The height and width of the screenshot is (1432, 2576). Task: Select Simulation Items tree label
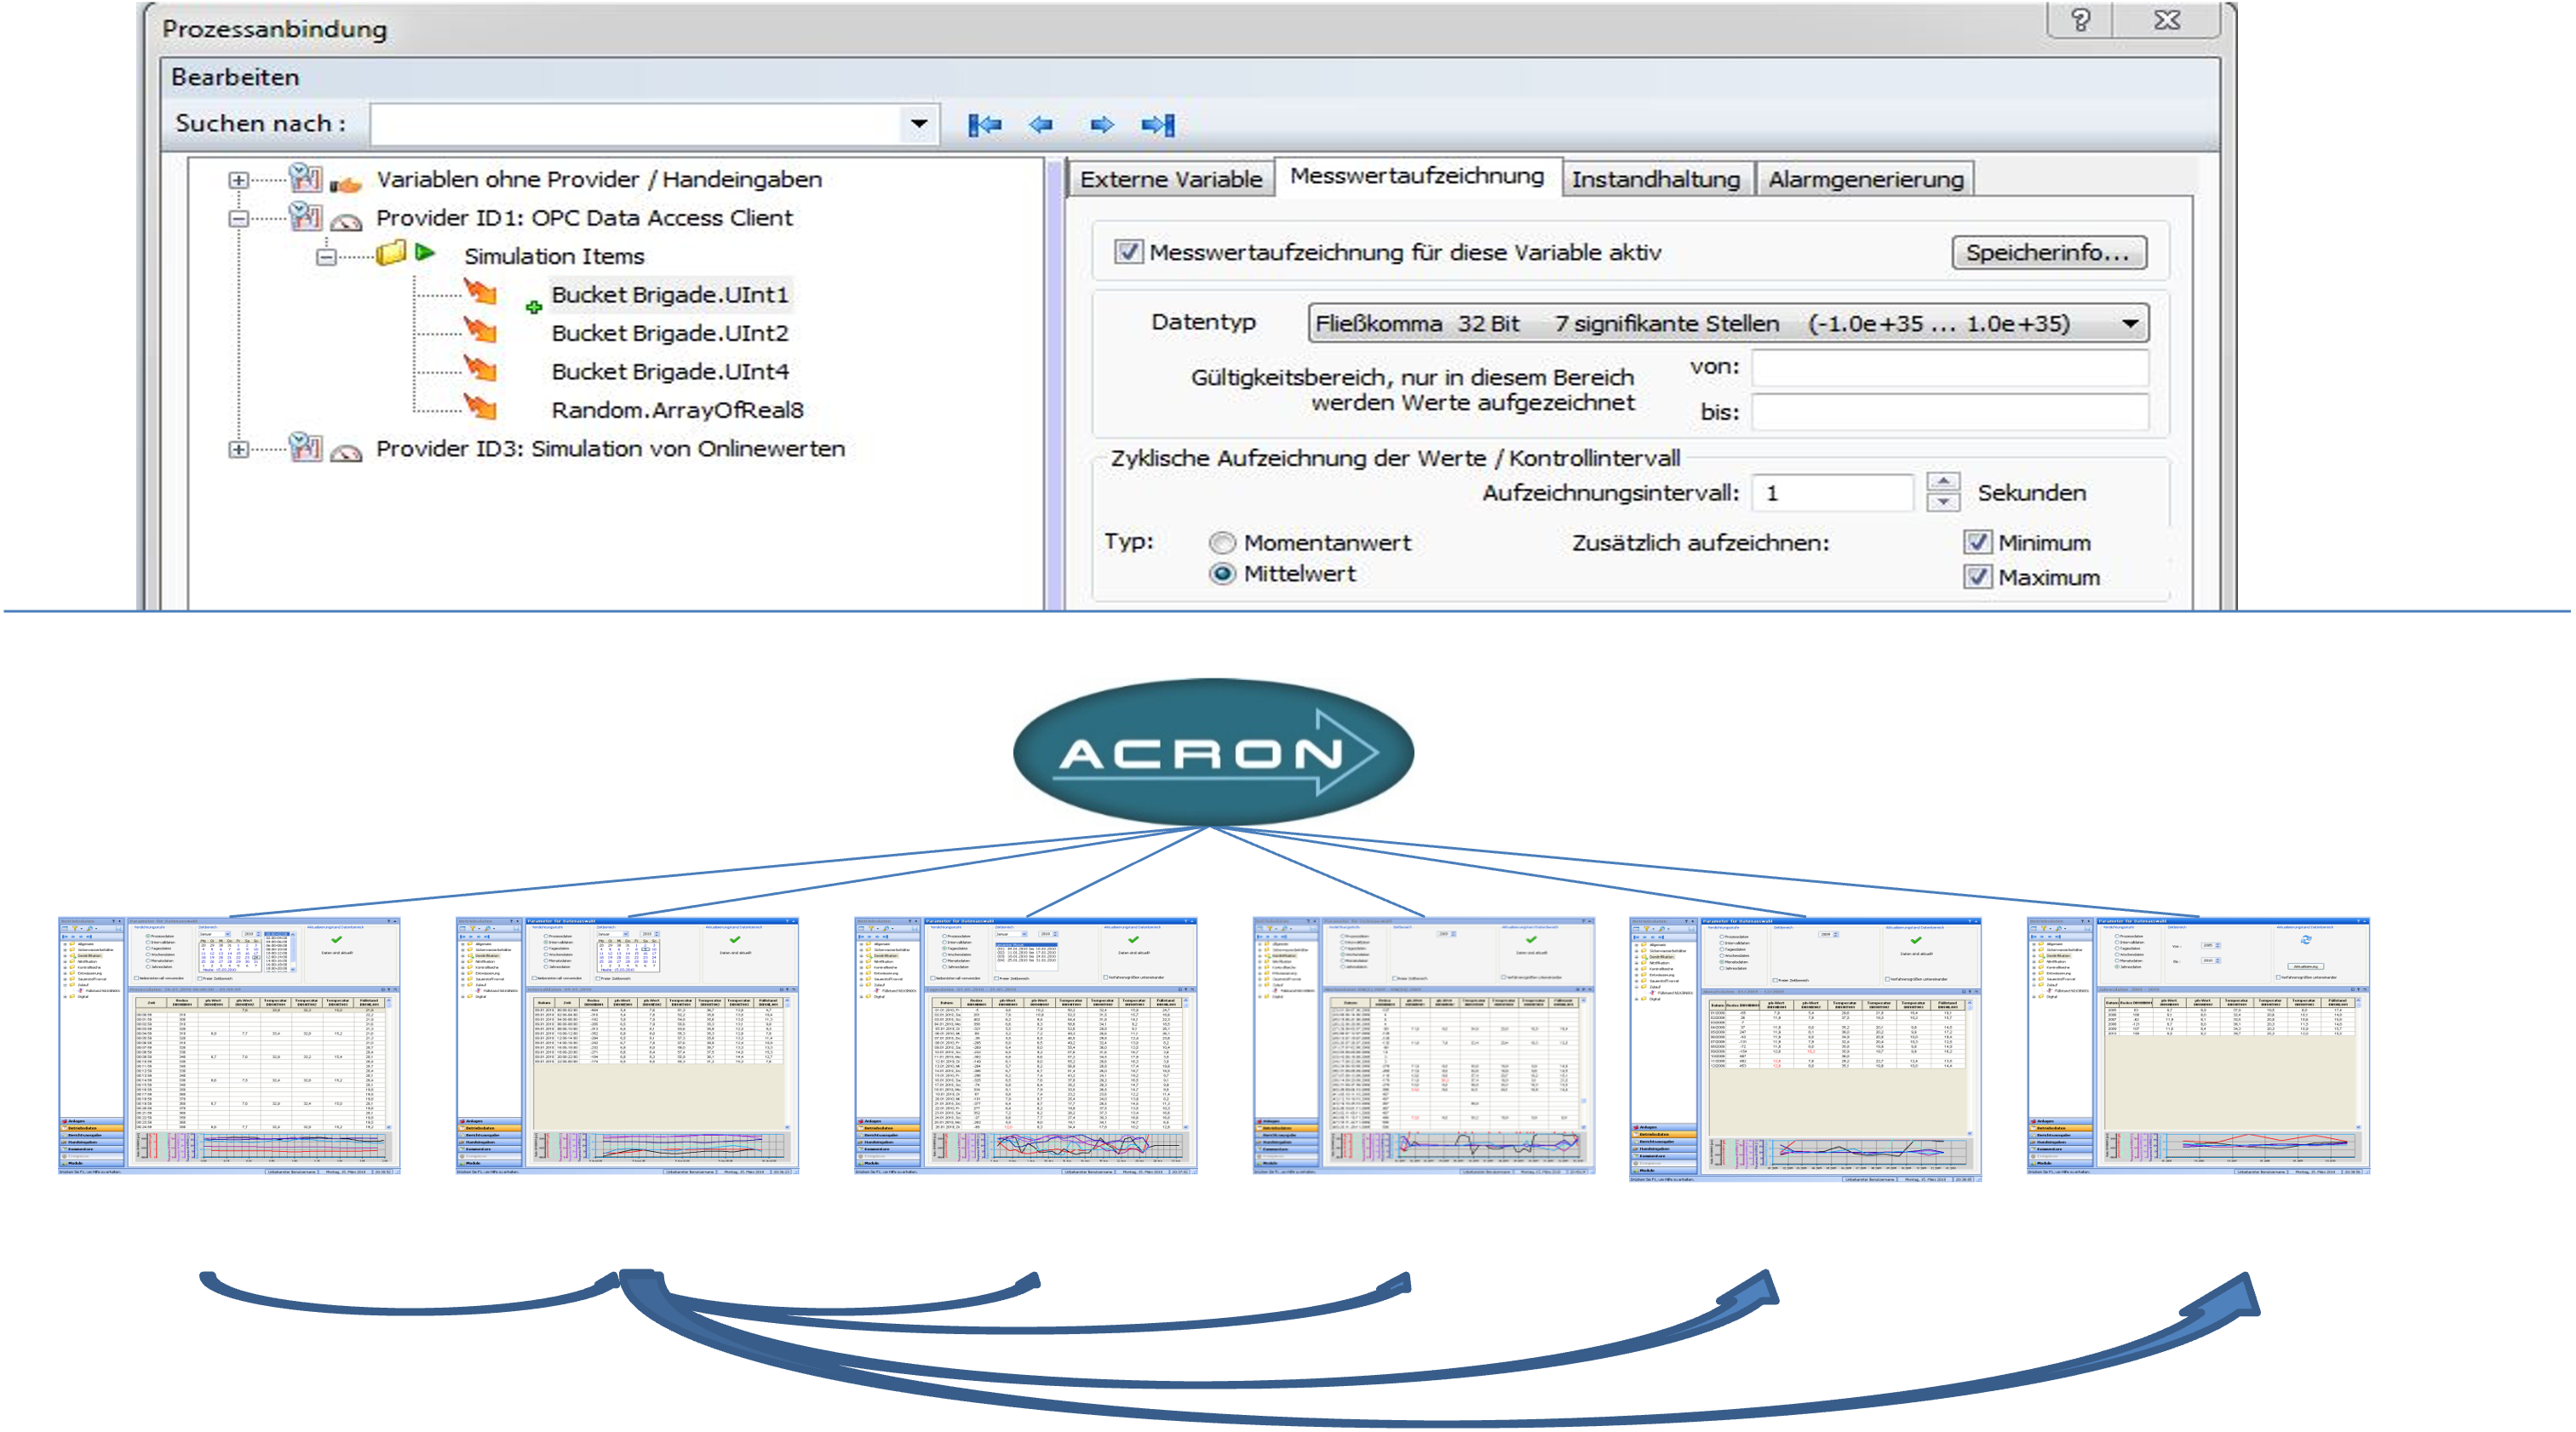coord(554,256)
